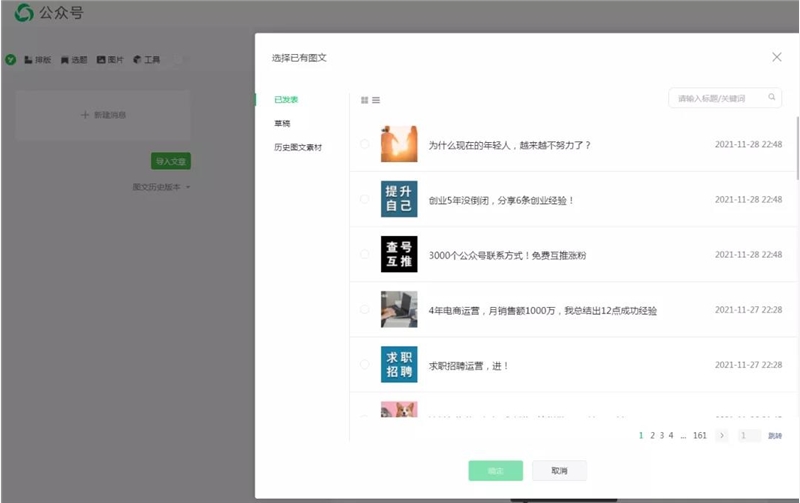Click the green checkmark status icon
This screenshot has width=800, height=503.
(x=11, y=60)
